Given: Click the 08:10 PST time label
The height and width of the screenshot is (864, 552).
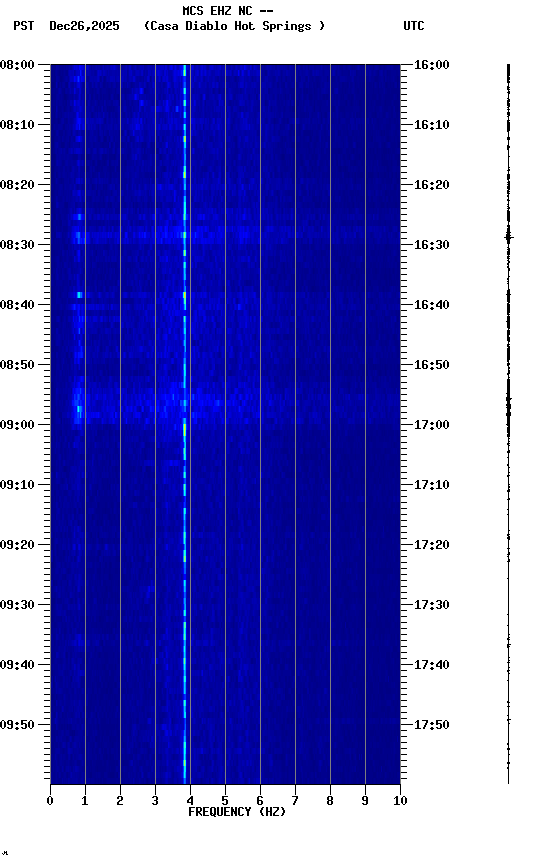Looking at the screenshot, I should [x=17, y=125].
